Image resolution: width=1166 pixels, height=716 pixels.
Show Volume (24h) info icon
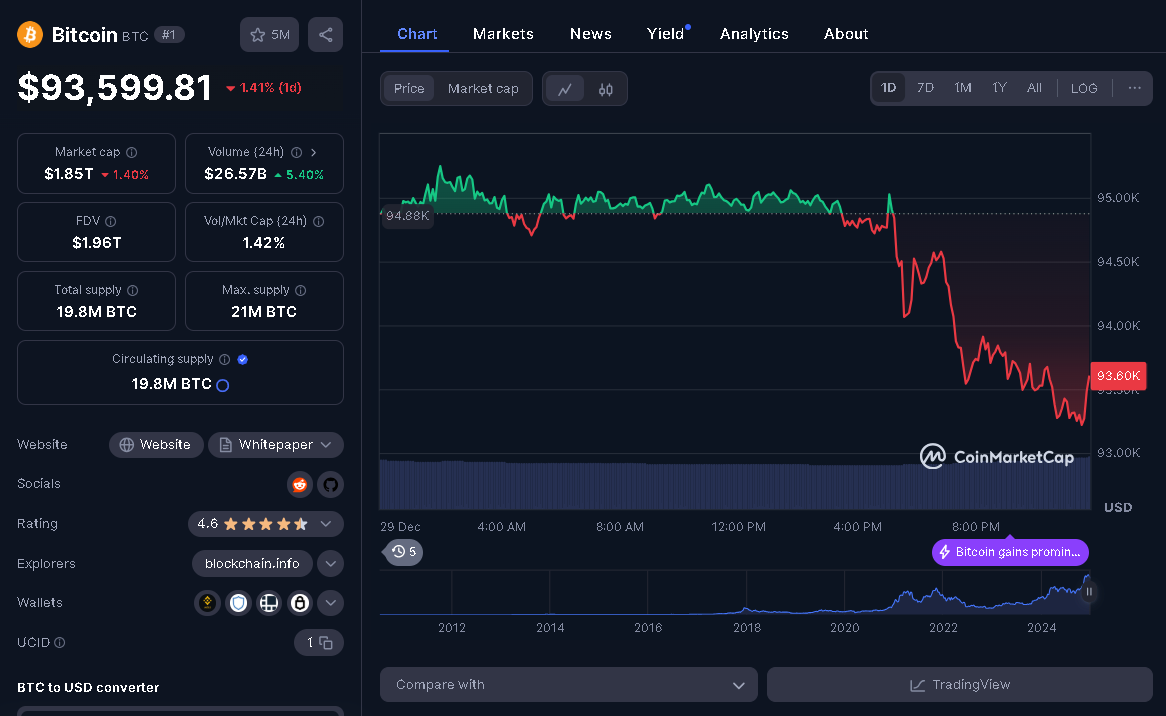(297, 152)
